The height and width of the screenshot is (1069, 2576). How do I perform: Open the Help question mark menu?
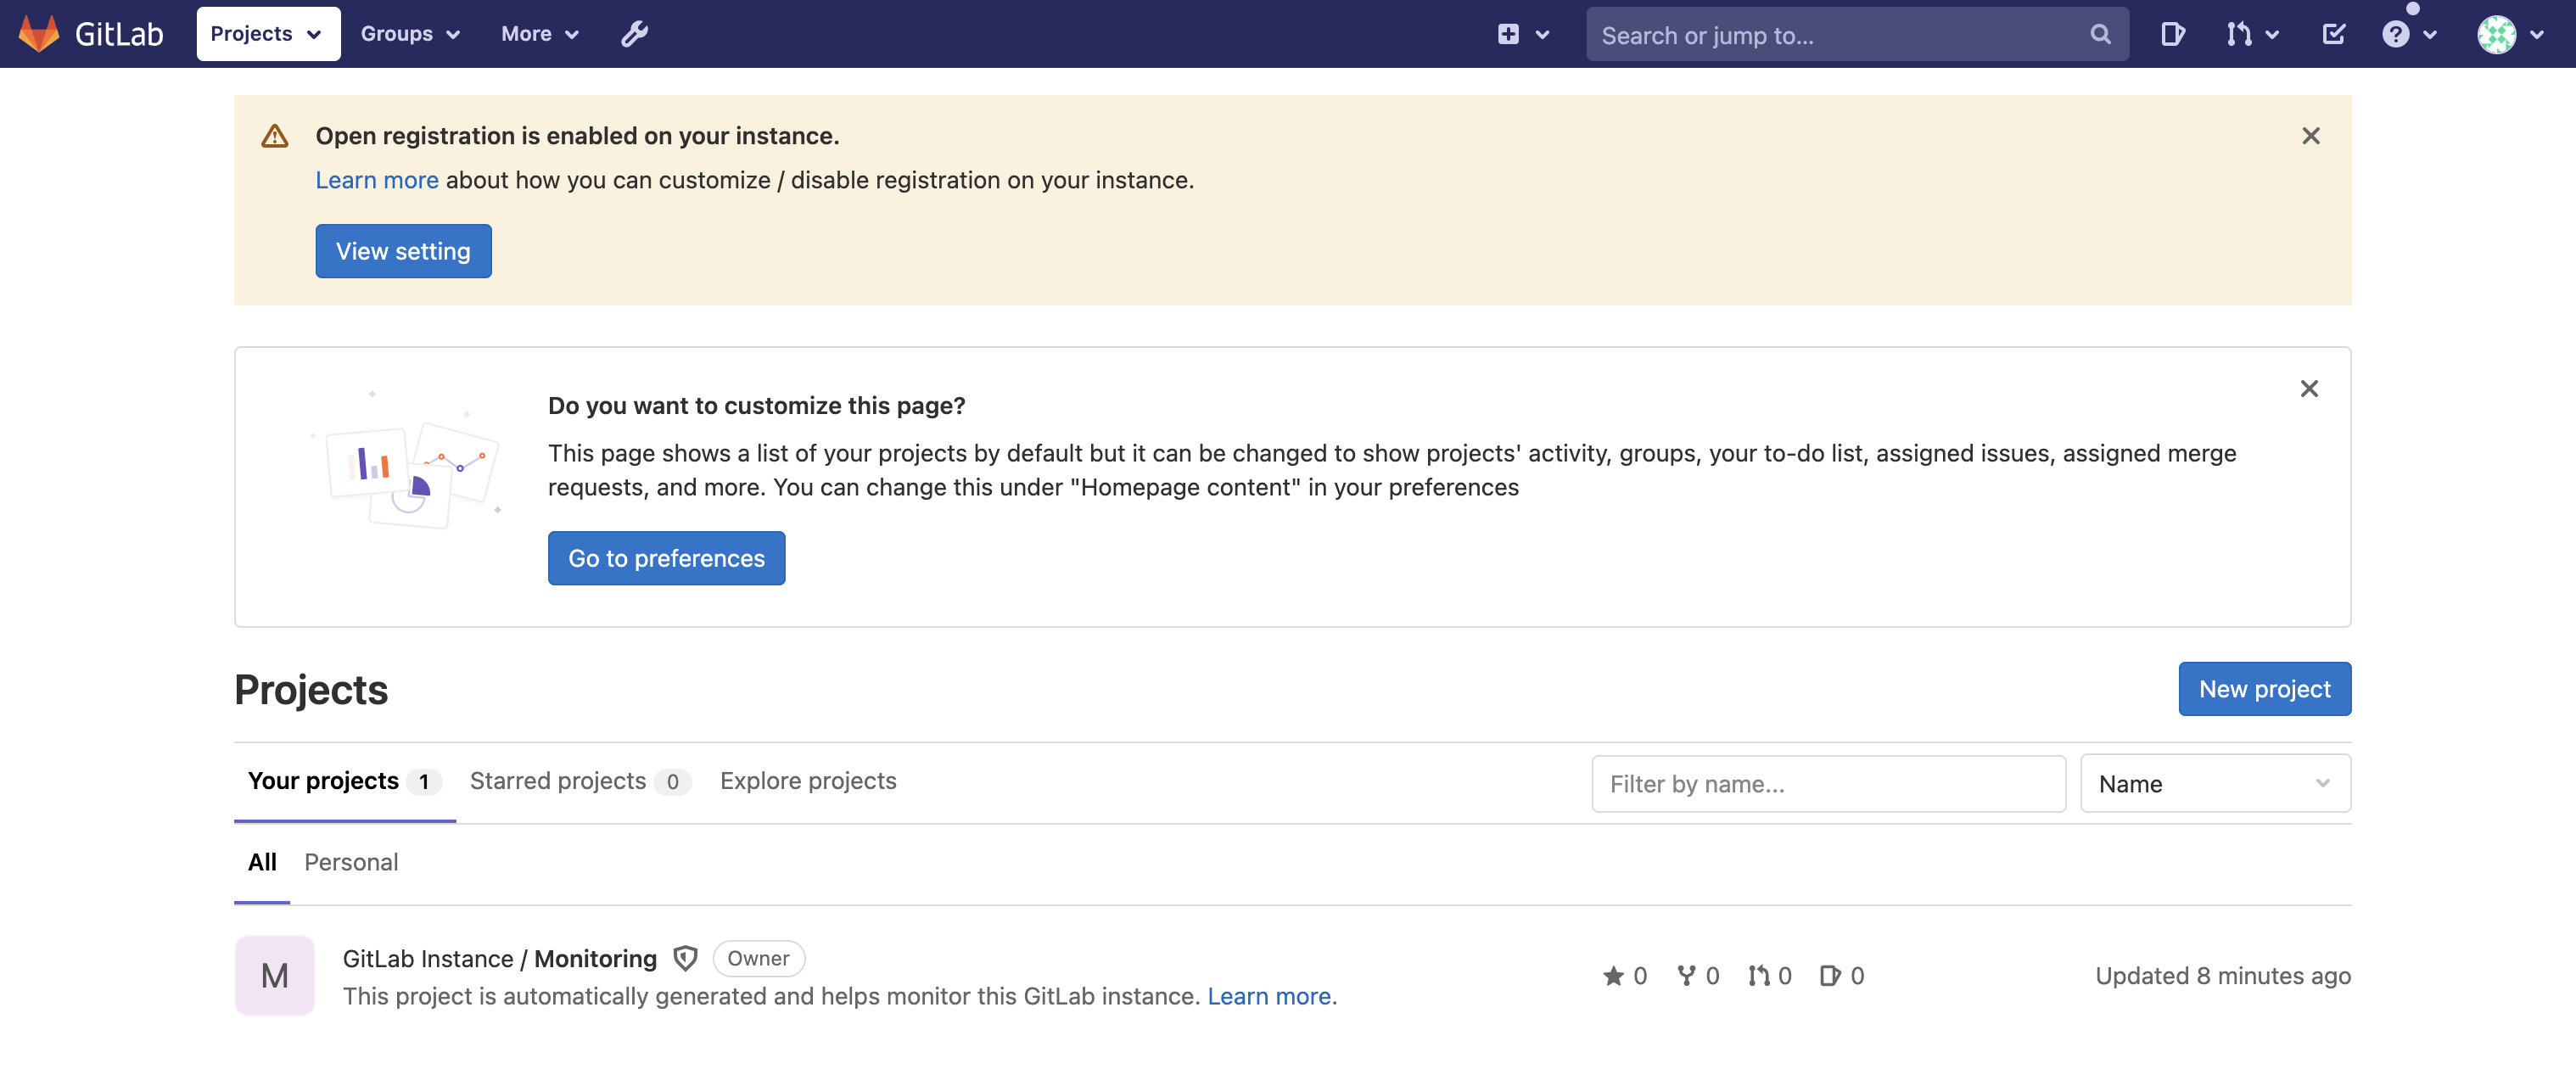[x=2407, y=34]
